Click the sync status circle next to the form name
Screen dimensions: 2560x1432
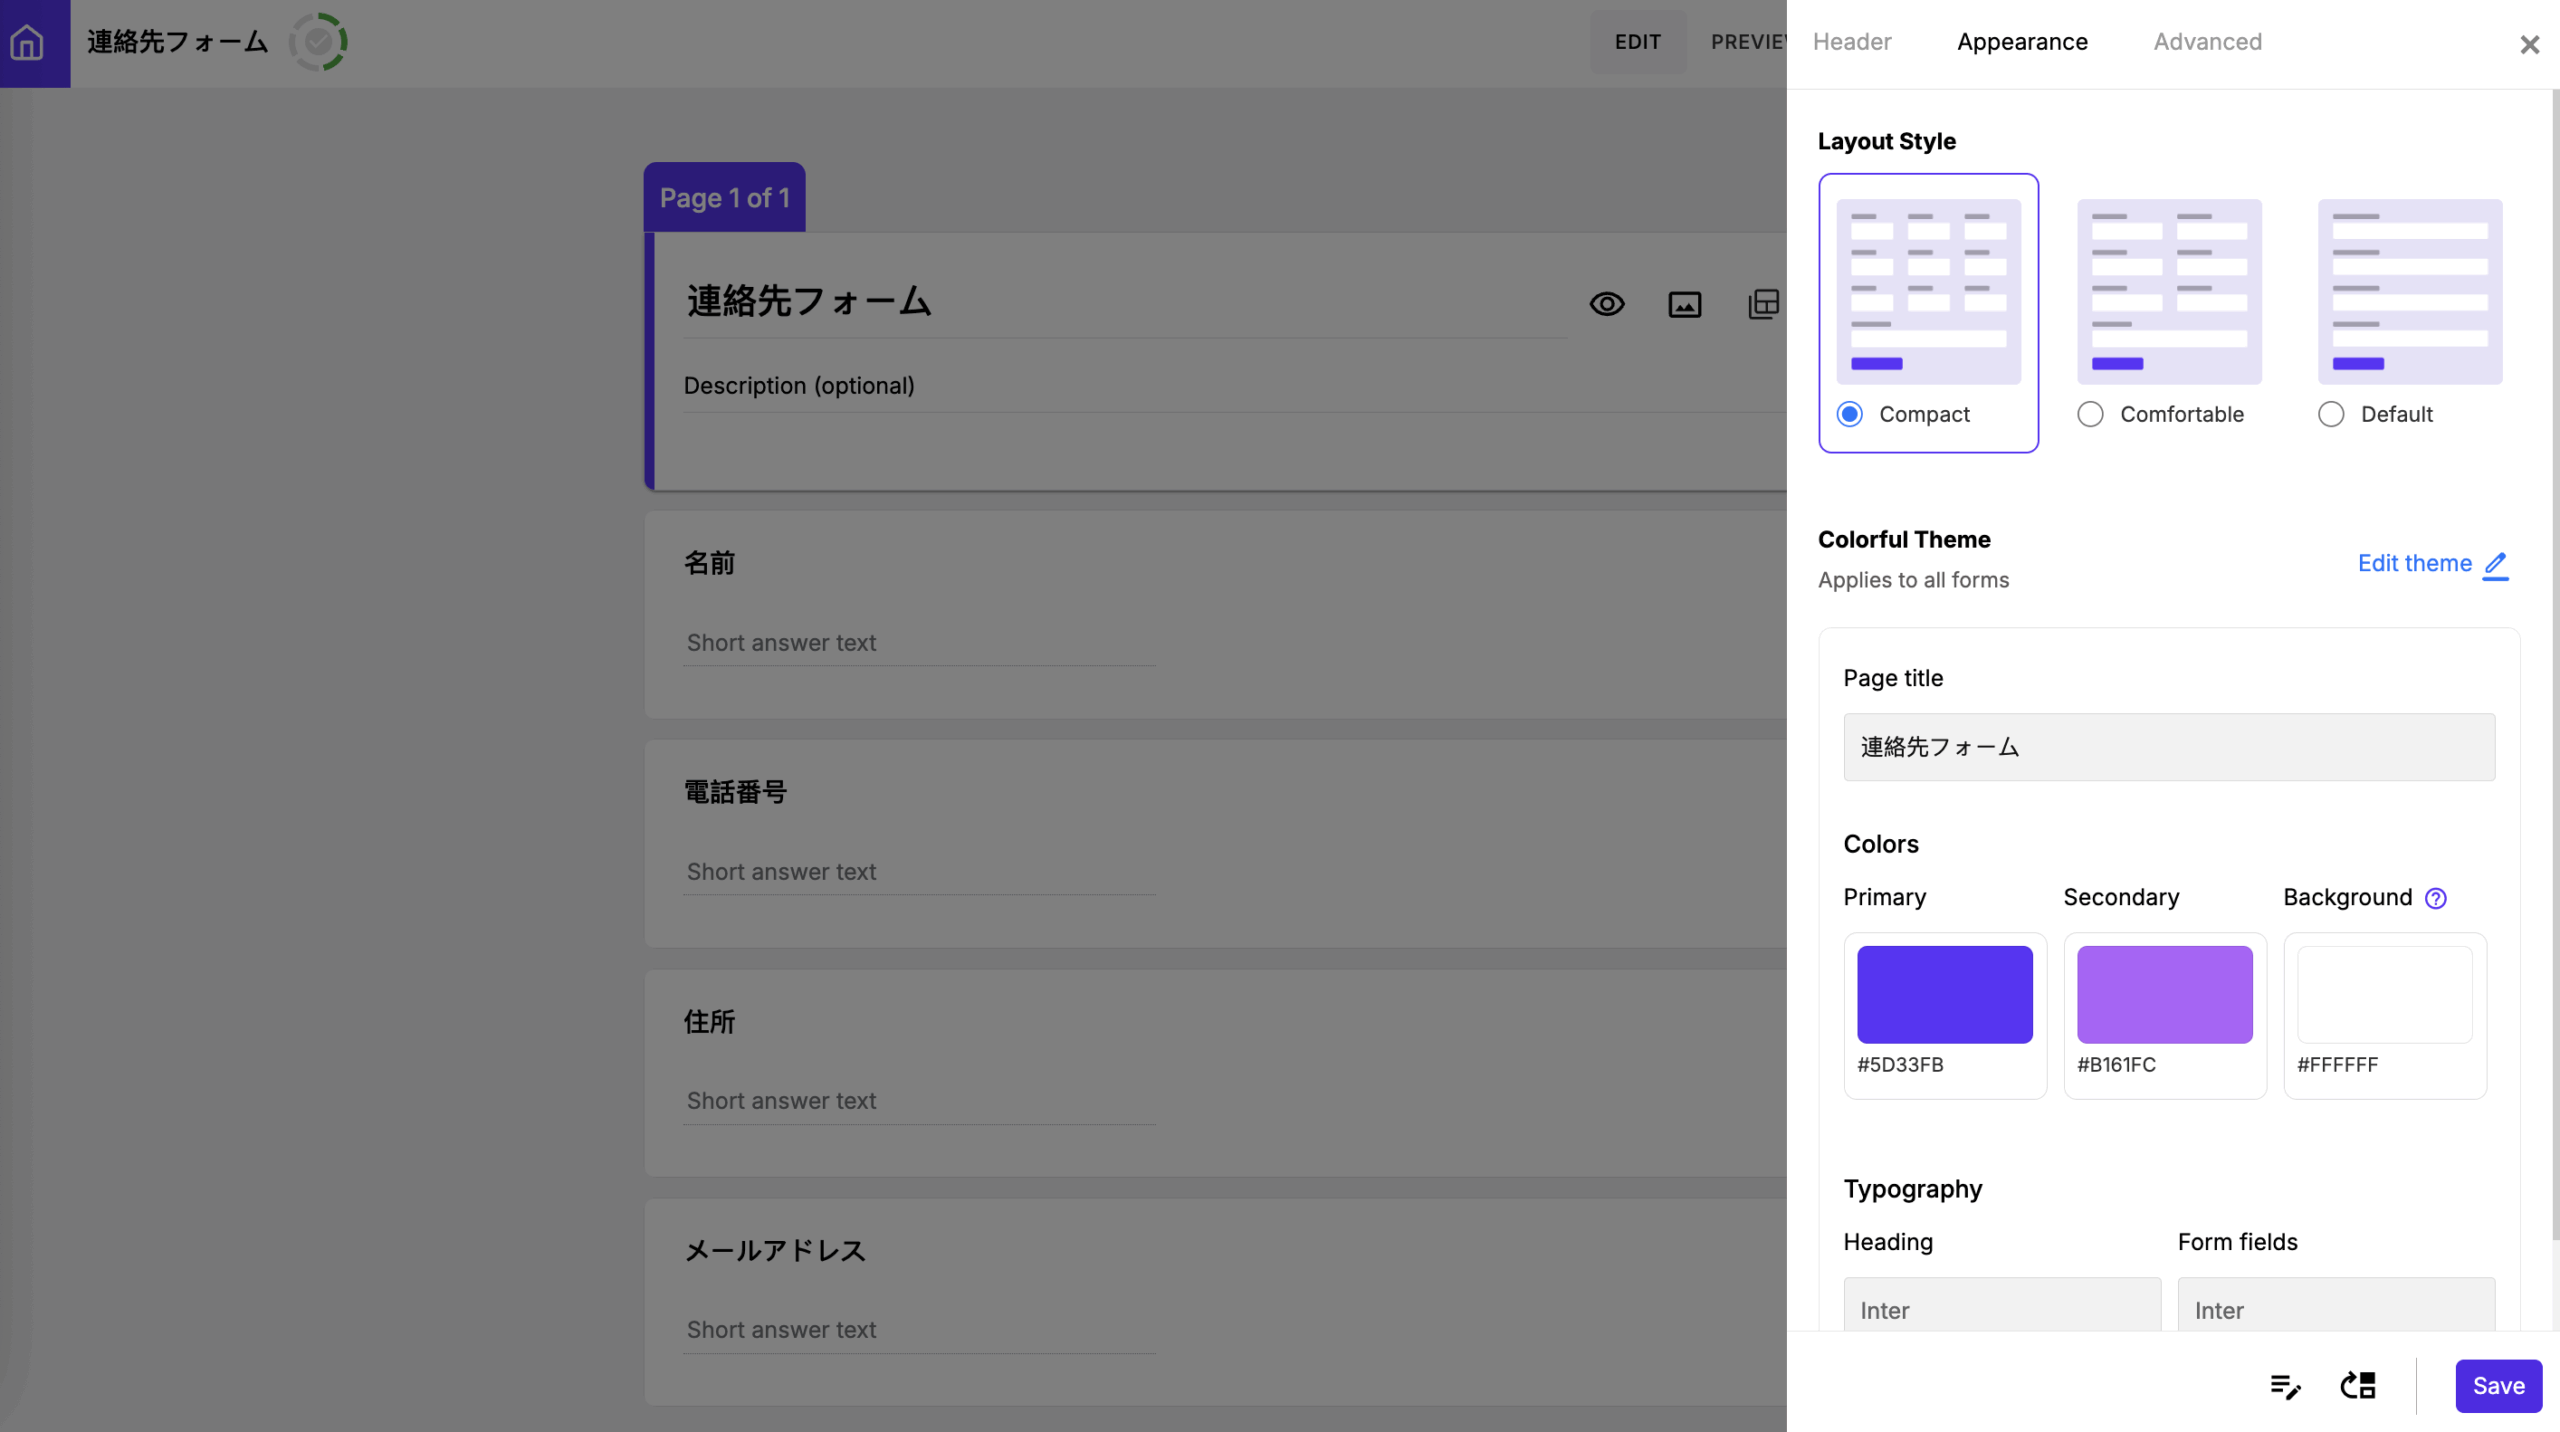pyautogui.click(x=319, y=42)
